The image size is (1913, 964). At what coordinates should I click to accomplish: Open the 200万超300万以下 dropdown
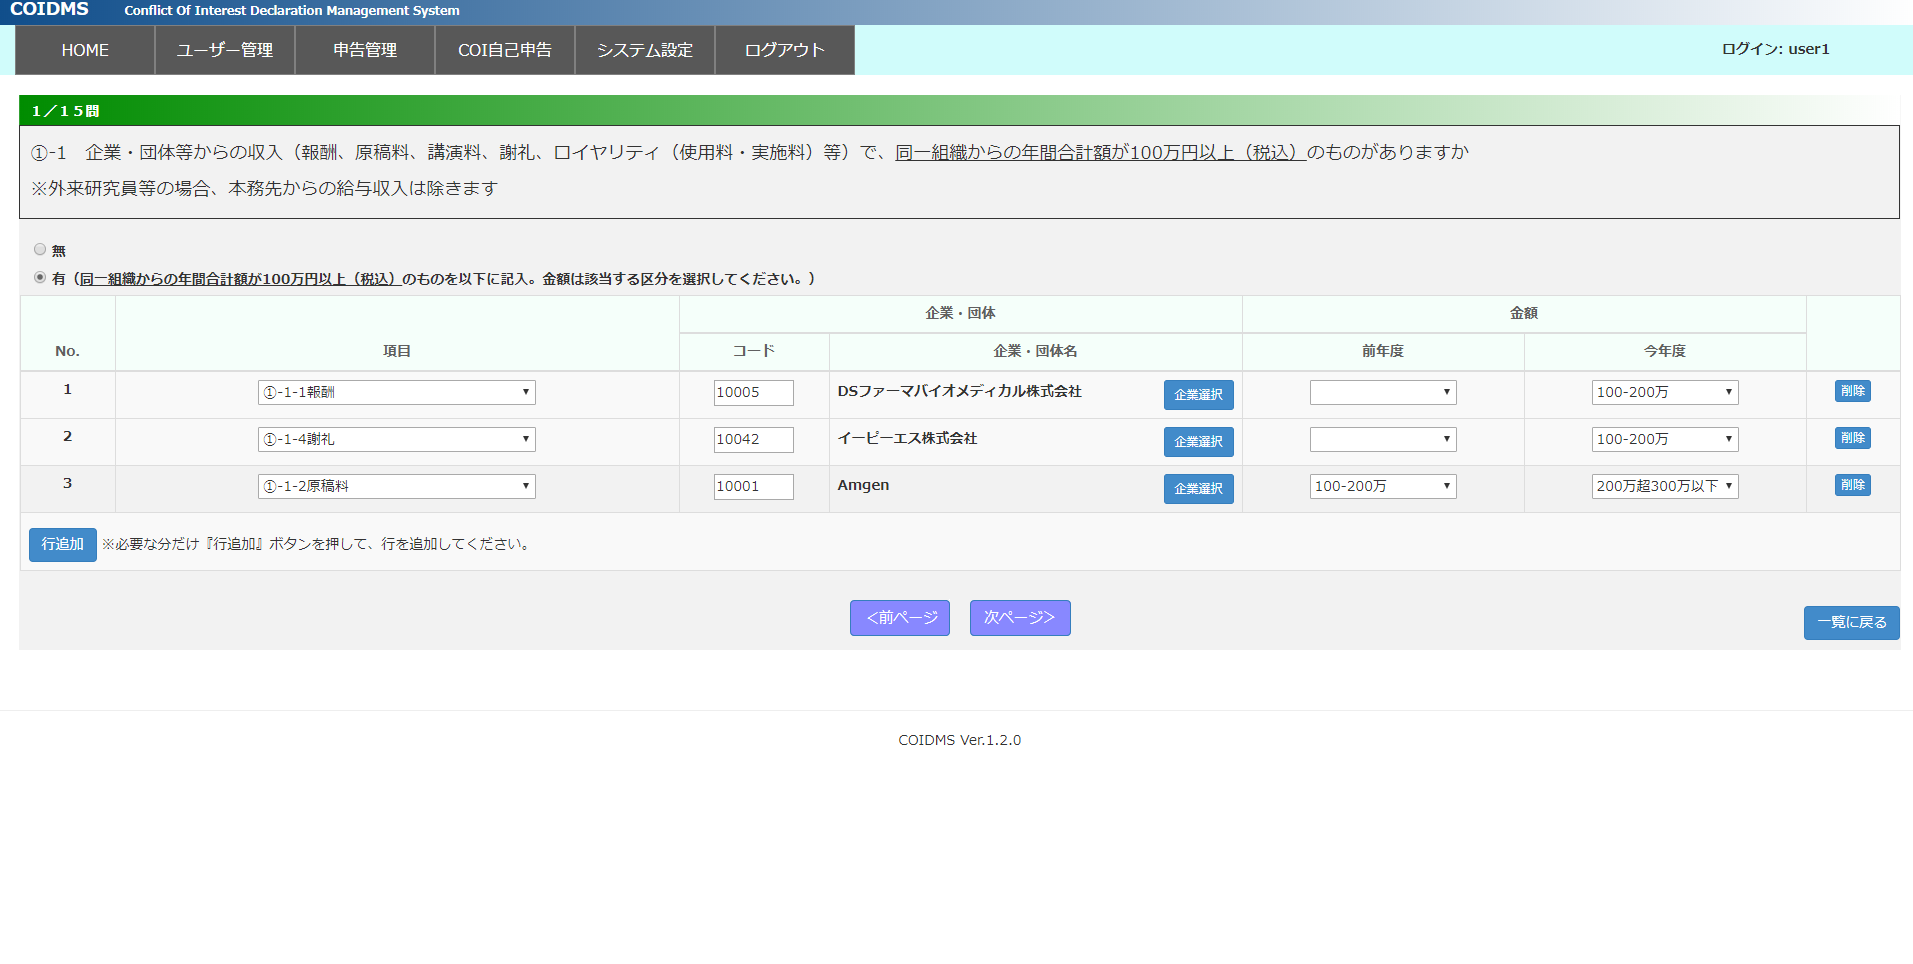tap(1665, 486)
